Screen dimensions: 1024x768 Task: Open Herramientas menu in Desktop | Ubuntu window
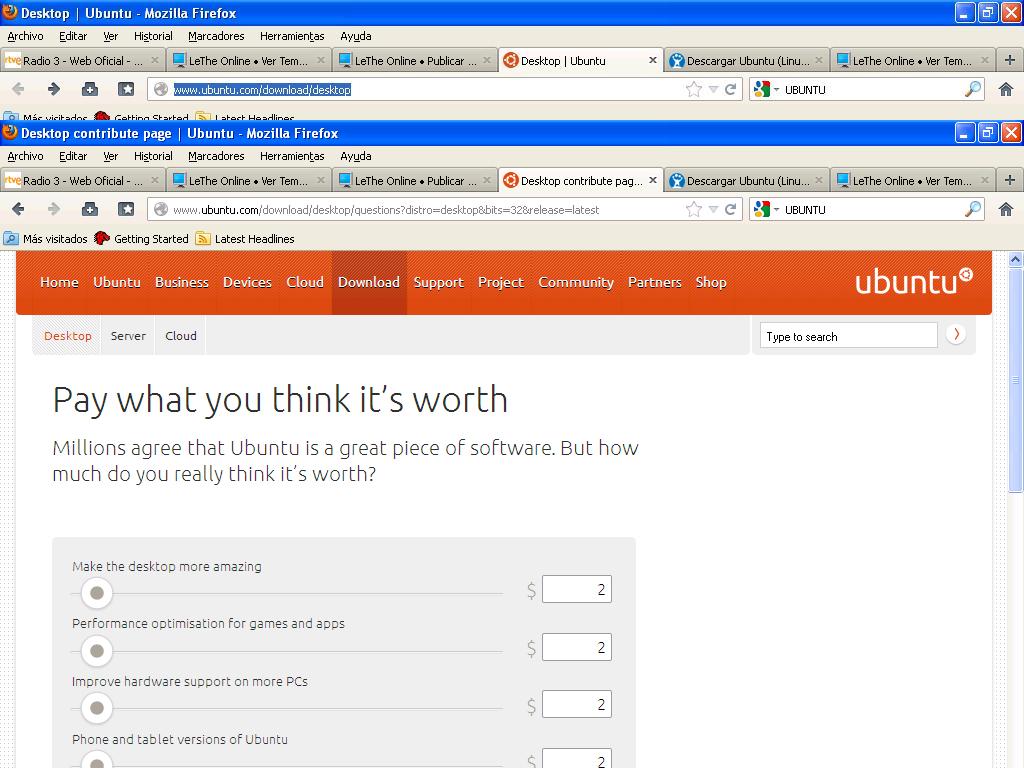point(292,36)
